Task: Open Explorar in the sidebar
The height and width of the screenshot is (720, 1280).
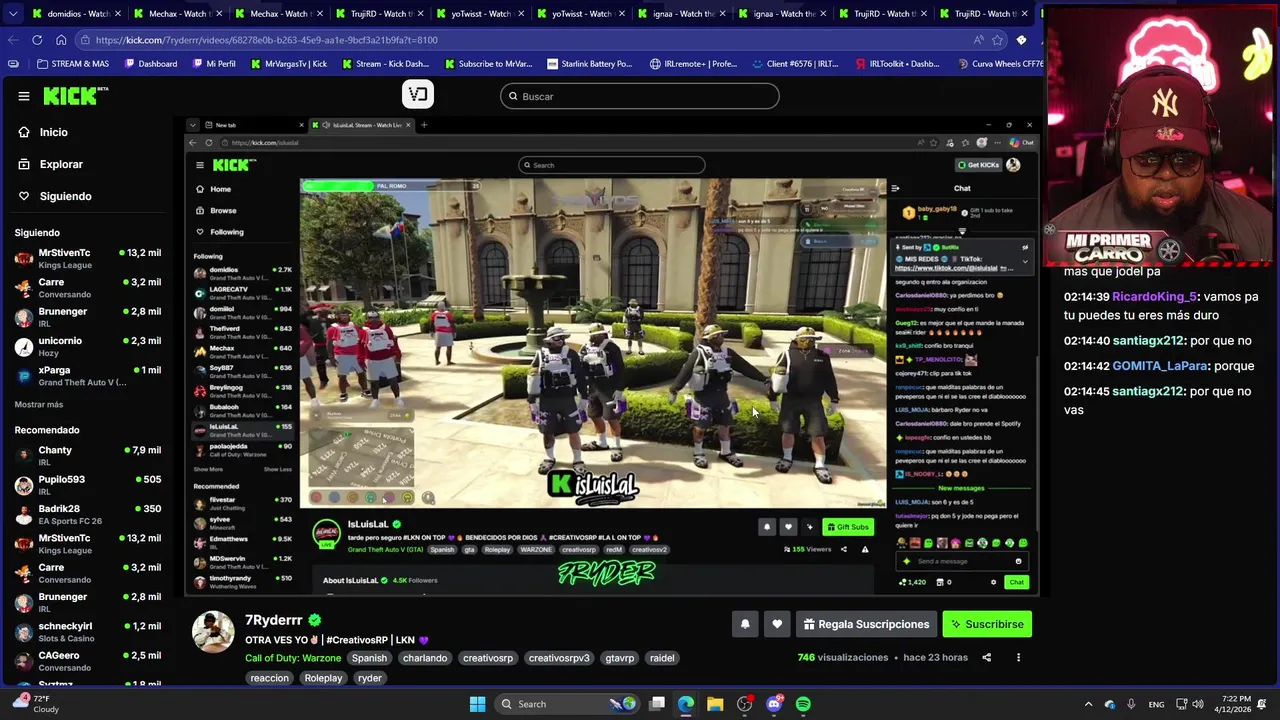Action: tap(61, 164)
